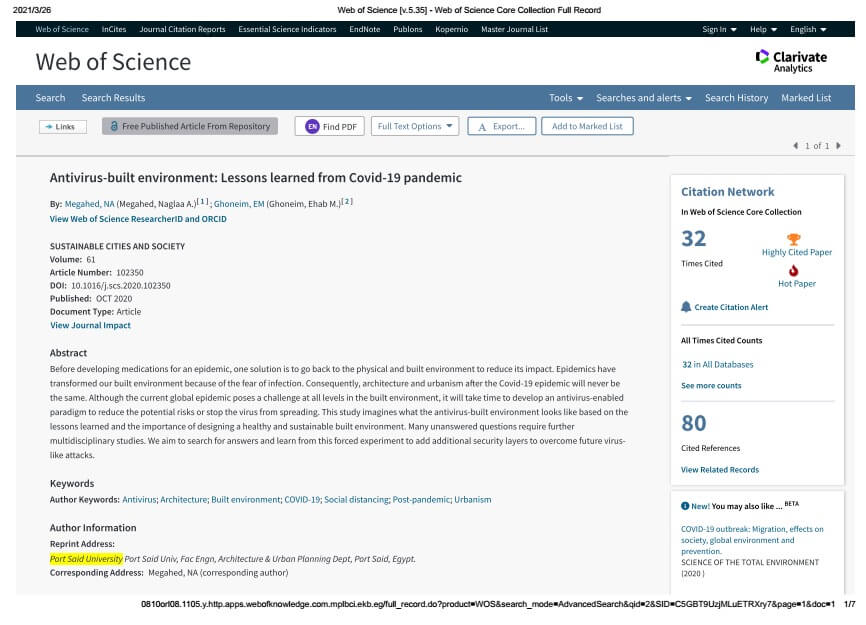Open Journal Citation Reports
The width and height of the screenshot is (866, 625).
coord(182,29)
